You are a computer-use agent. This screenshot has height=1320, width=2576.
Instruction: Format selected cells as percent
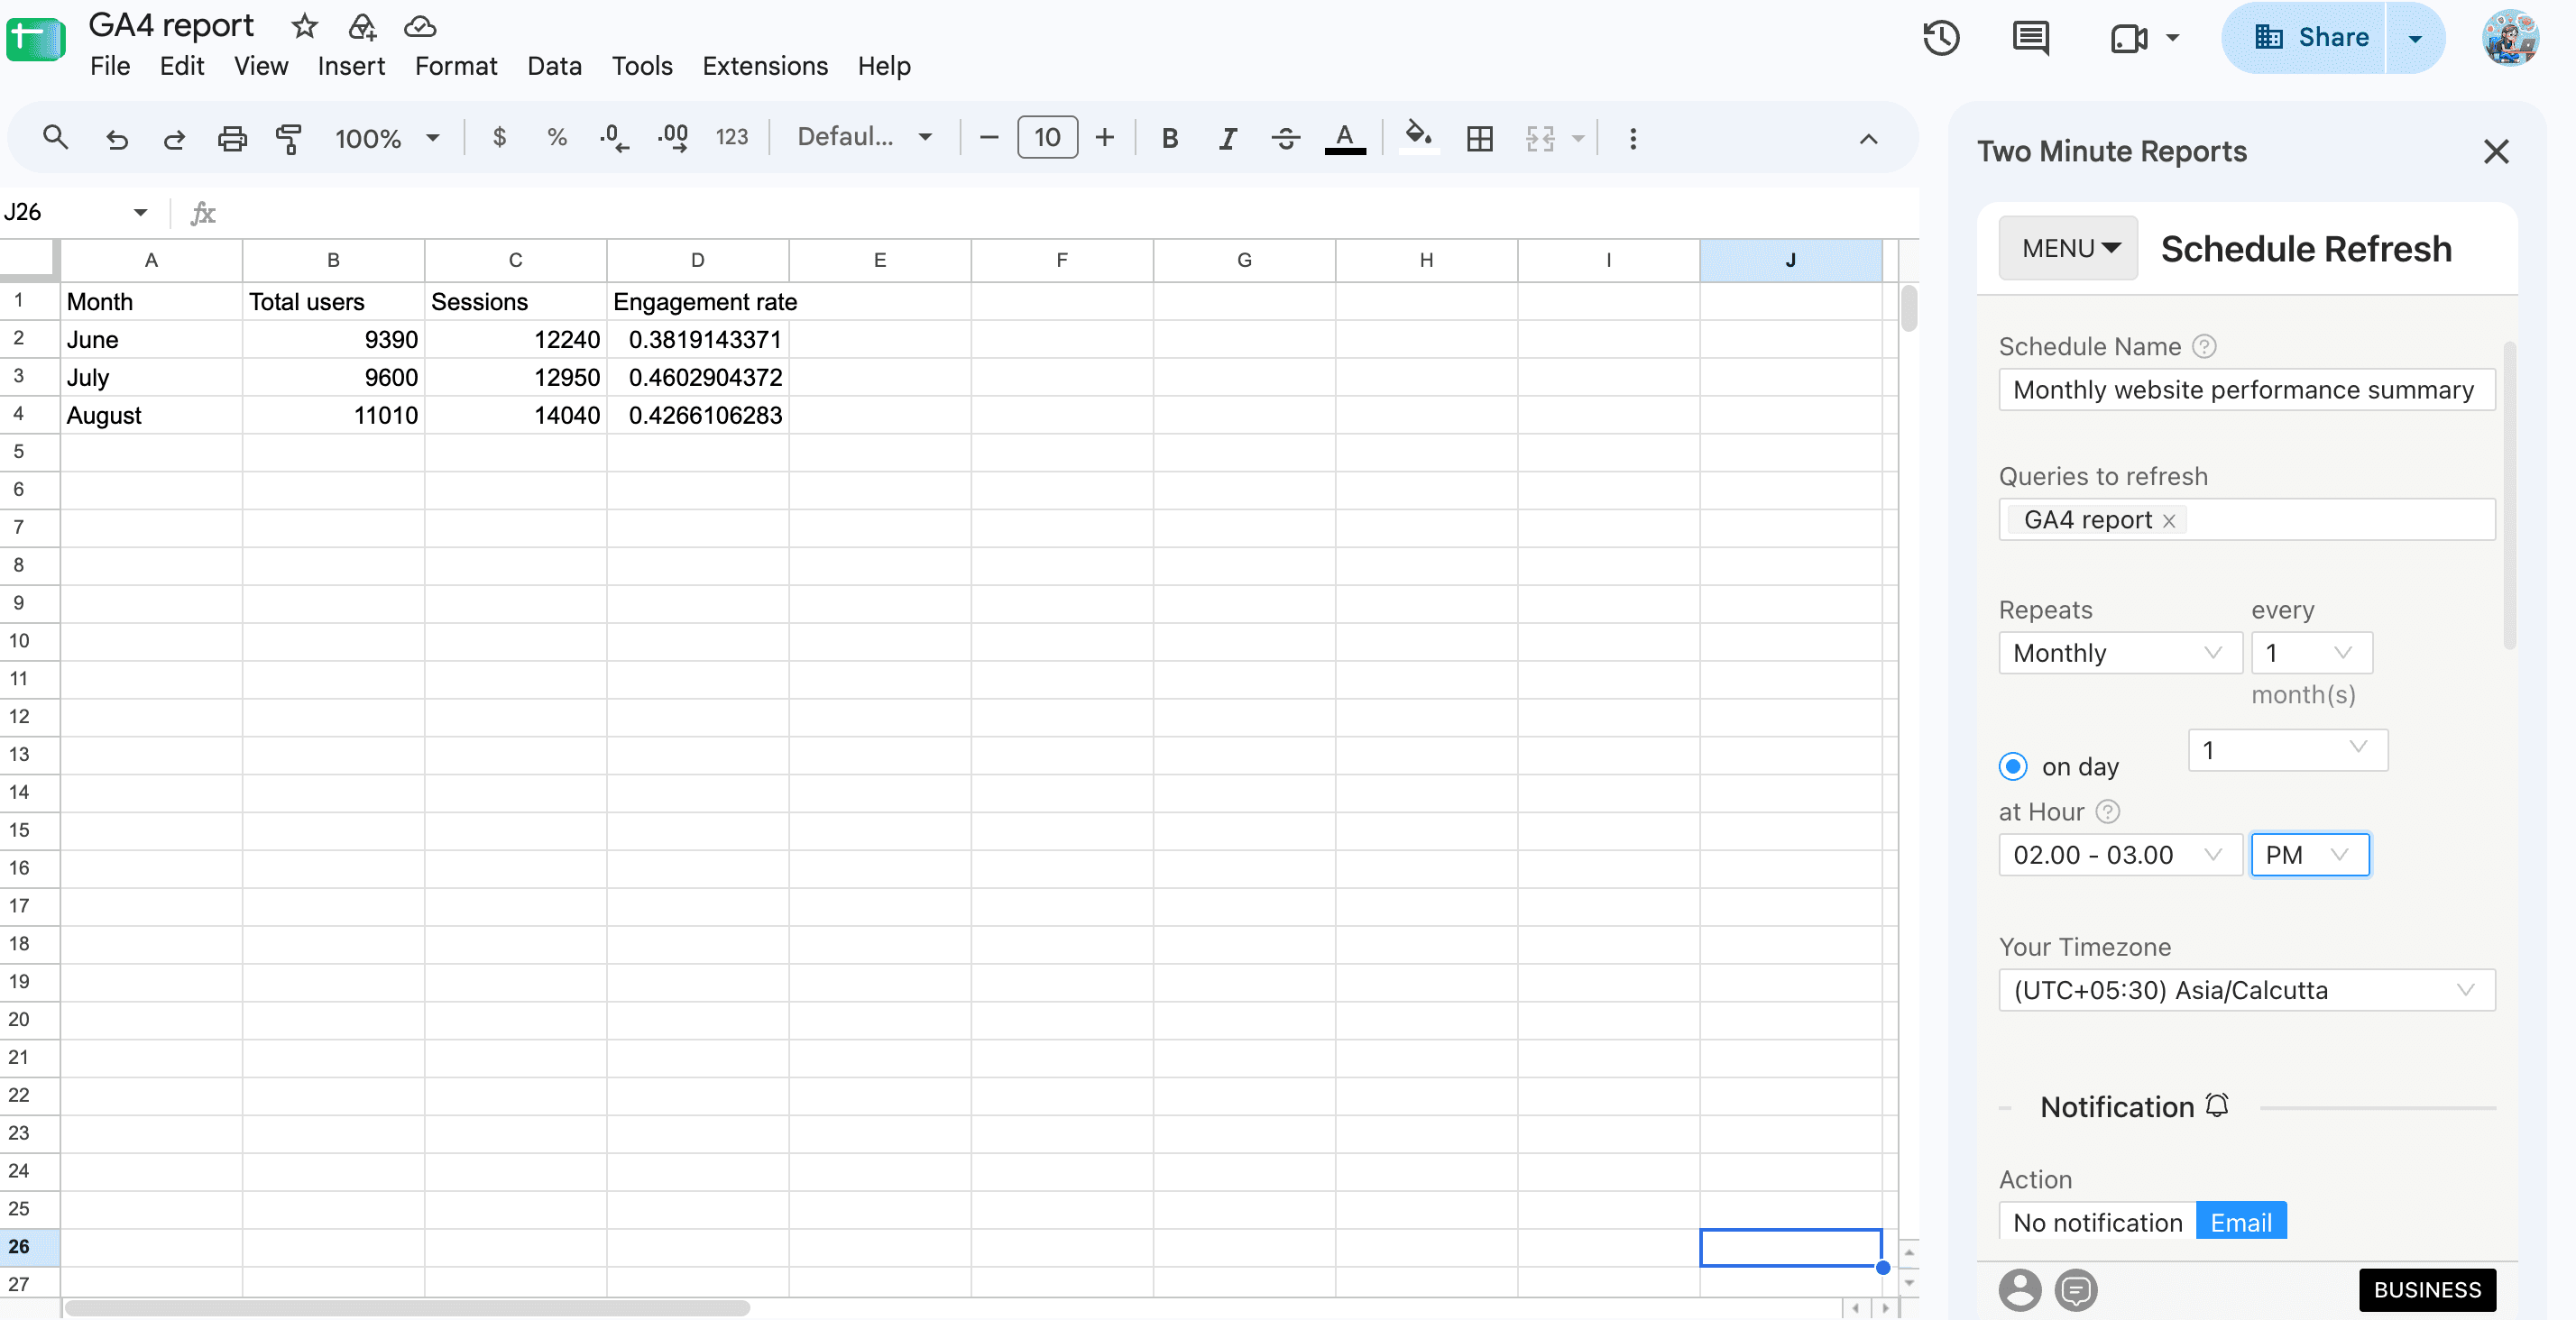click(557, 137)
